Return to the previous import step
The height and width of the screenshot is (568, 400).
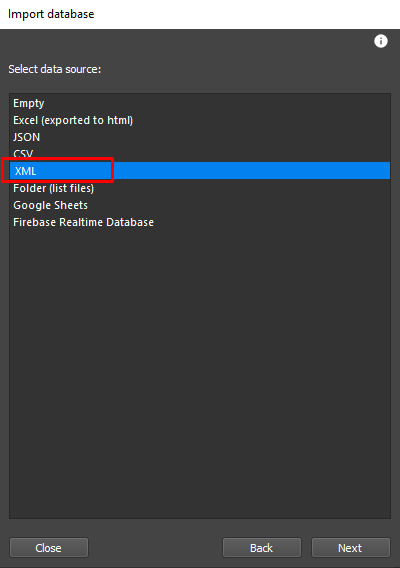click(262, 547)
